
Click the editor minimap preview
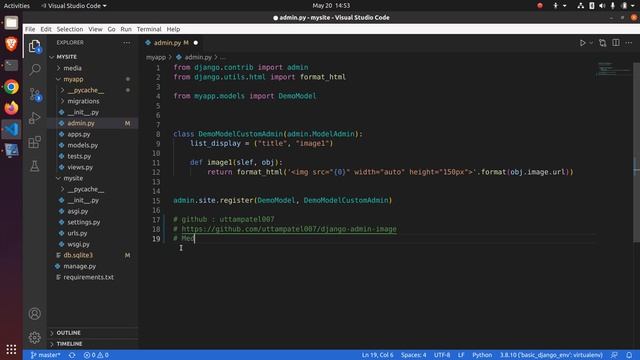[x=613, y=70]
